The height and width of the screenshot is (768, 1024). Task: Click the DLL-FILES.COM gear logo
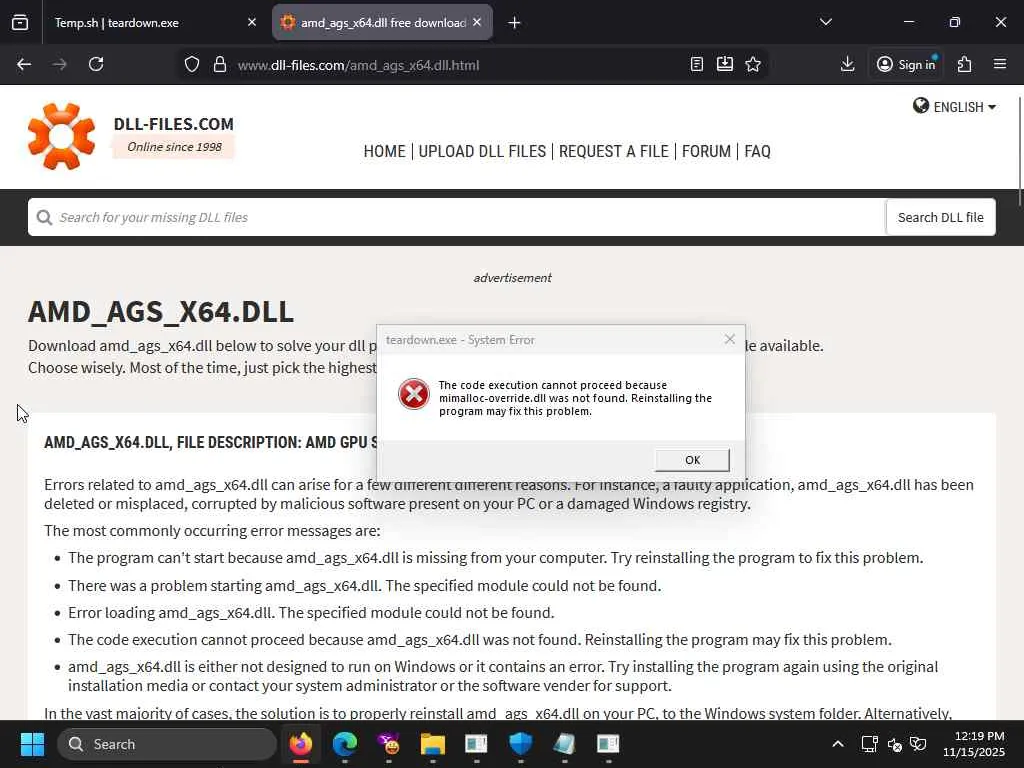pos(61,136)
